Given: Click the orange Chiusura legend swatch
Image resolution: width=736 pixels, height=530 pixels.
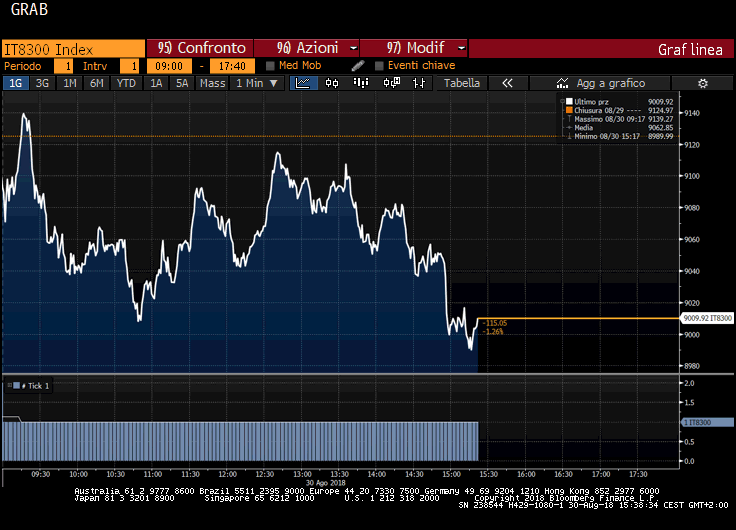Looking at the screenshot, I should pos(568,110).
